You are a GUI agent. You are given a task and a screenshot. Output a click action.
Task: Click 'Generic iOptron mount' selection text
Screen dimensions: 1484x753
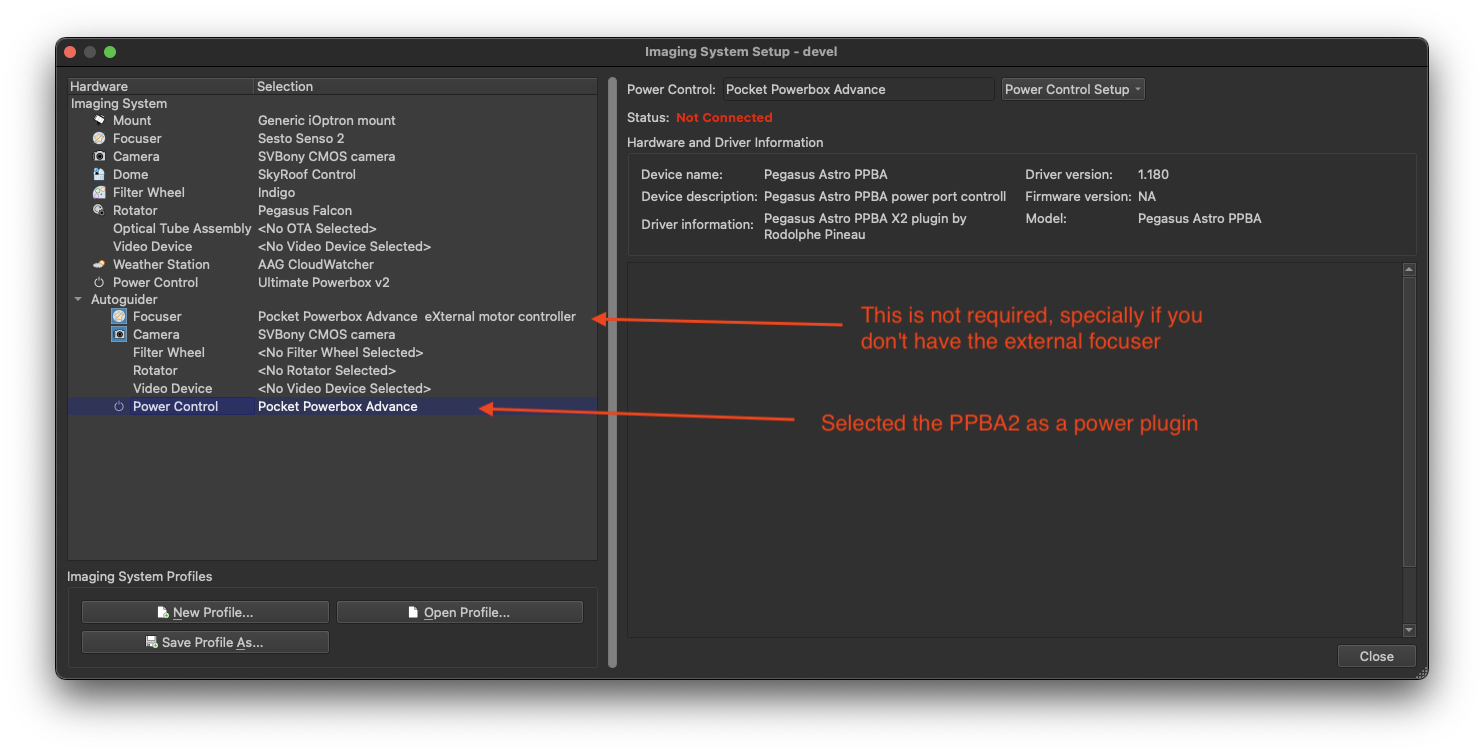[x=327, y=120]
